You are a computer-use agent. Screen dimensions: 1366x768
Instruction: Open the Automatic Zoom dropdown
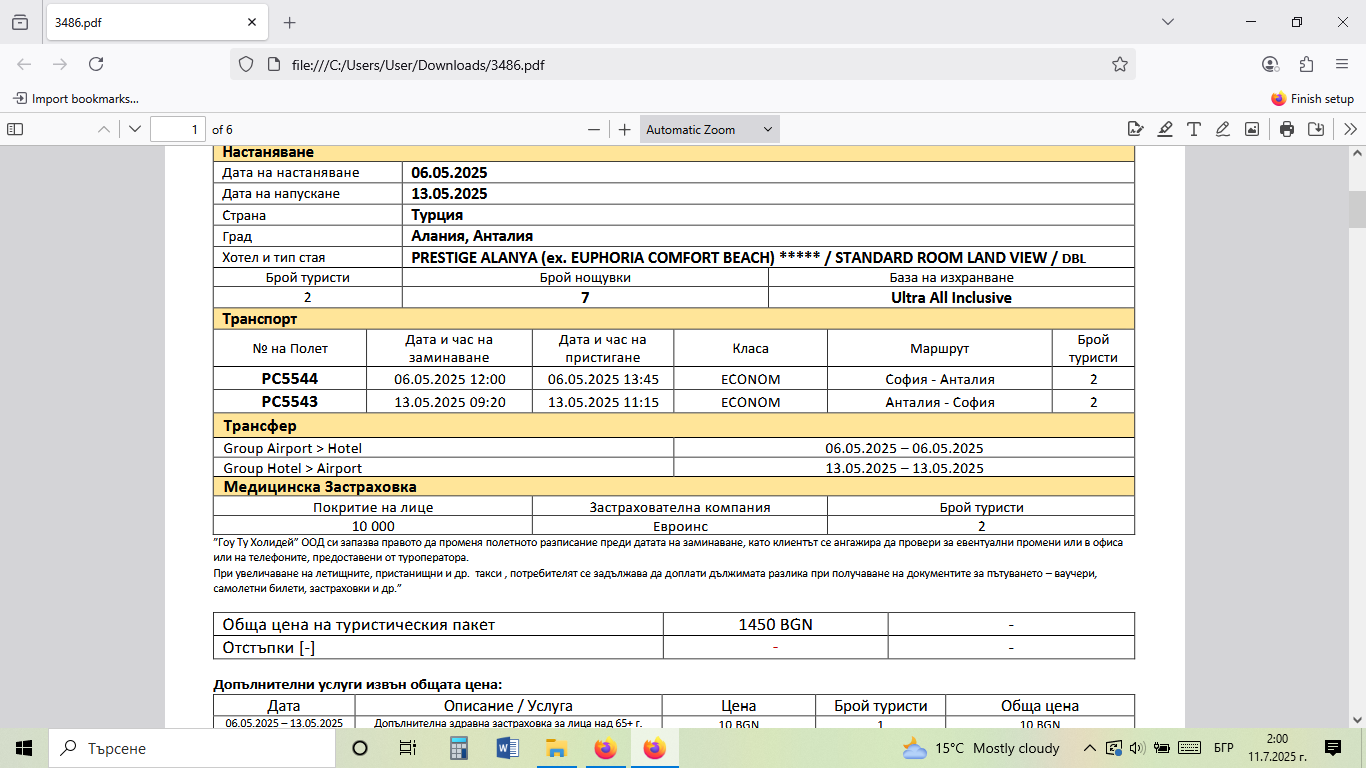click(709, 129)
